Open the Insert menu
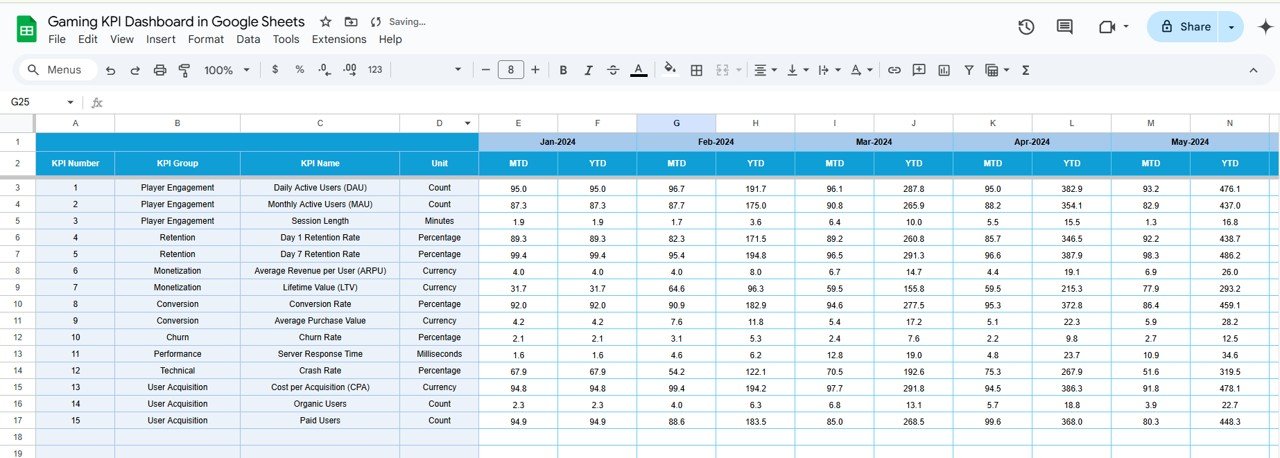The height and width of the screenshot is (458, 1280). pos(161,39)
